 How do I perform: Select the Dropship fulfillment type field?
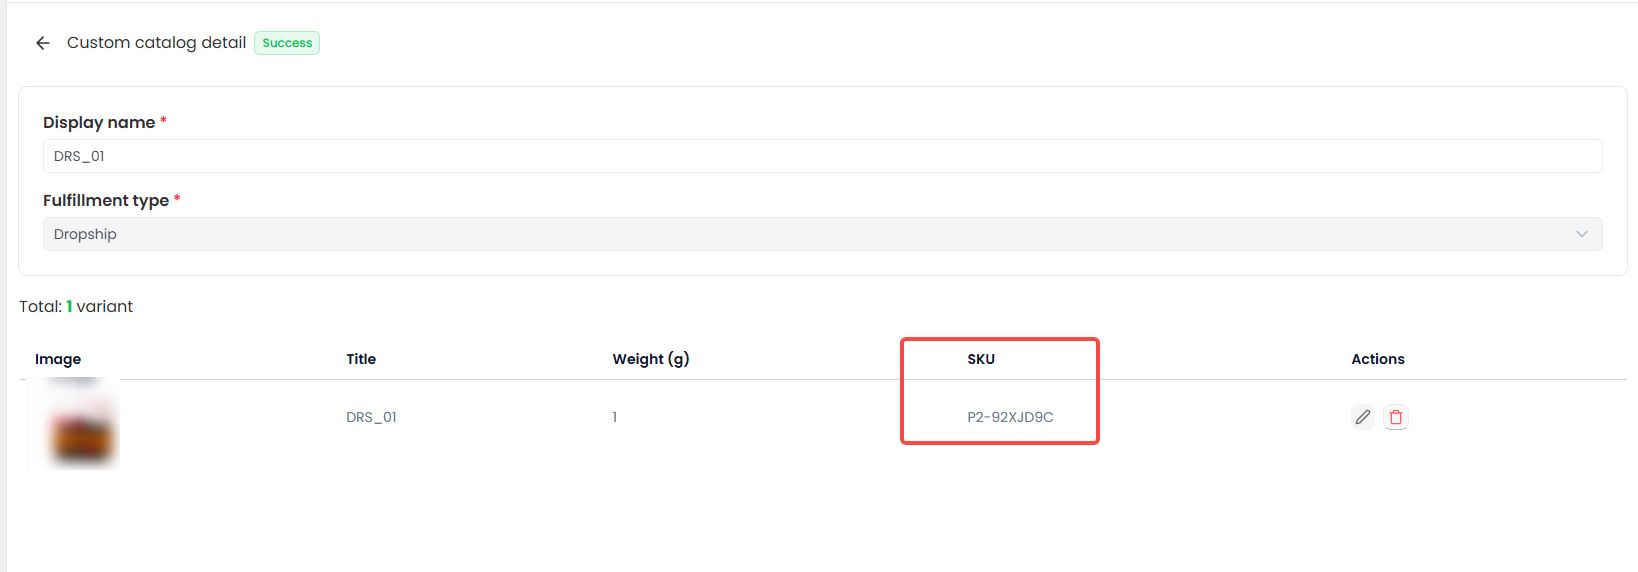pos(822,234)
